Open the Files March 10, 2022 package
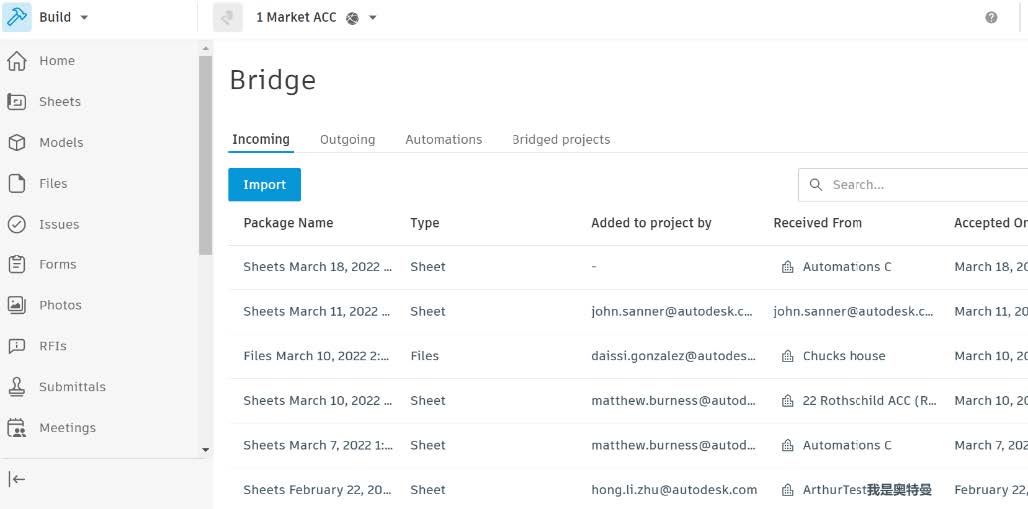This screenshot has height=509, width=1028. click(317, 356)
